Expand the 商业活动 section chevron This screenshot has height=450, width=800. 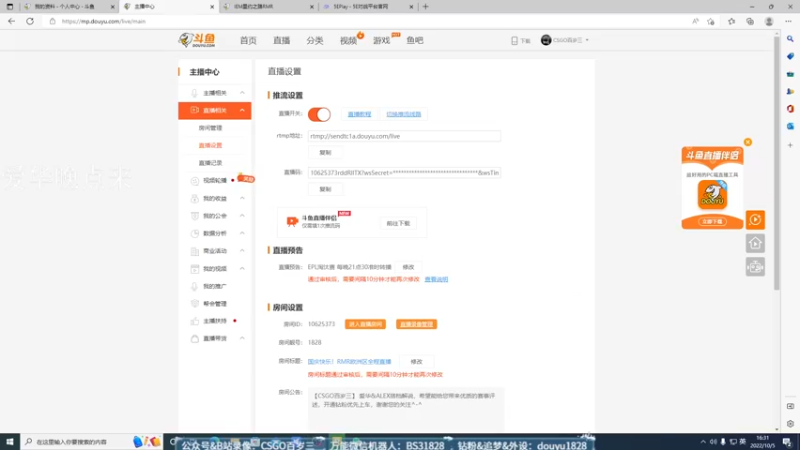click(242, 251)
